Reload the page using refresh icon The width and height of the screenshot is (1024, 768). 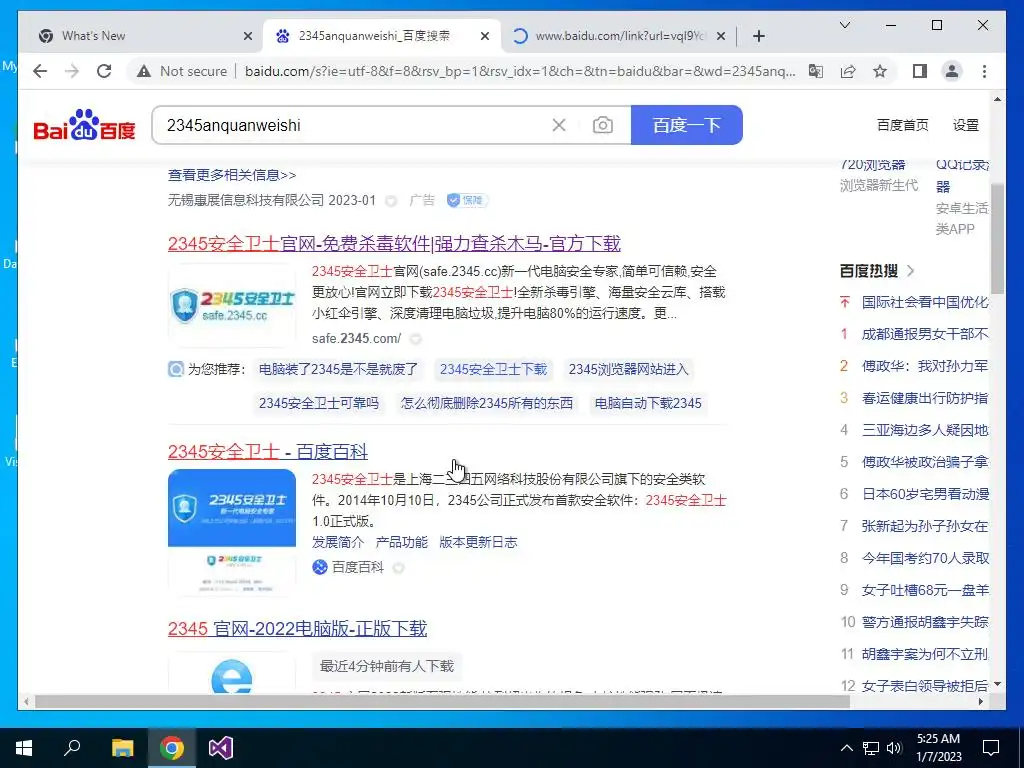[x=104, y=71]
